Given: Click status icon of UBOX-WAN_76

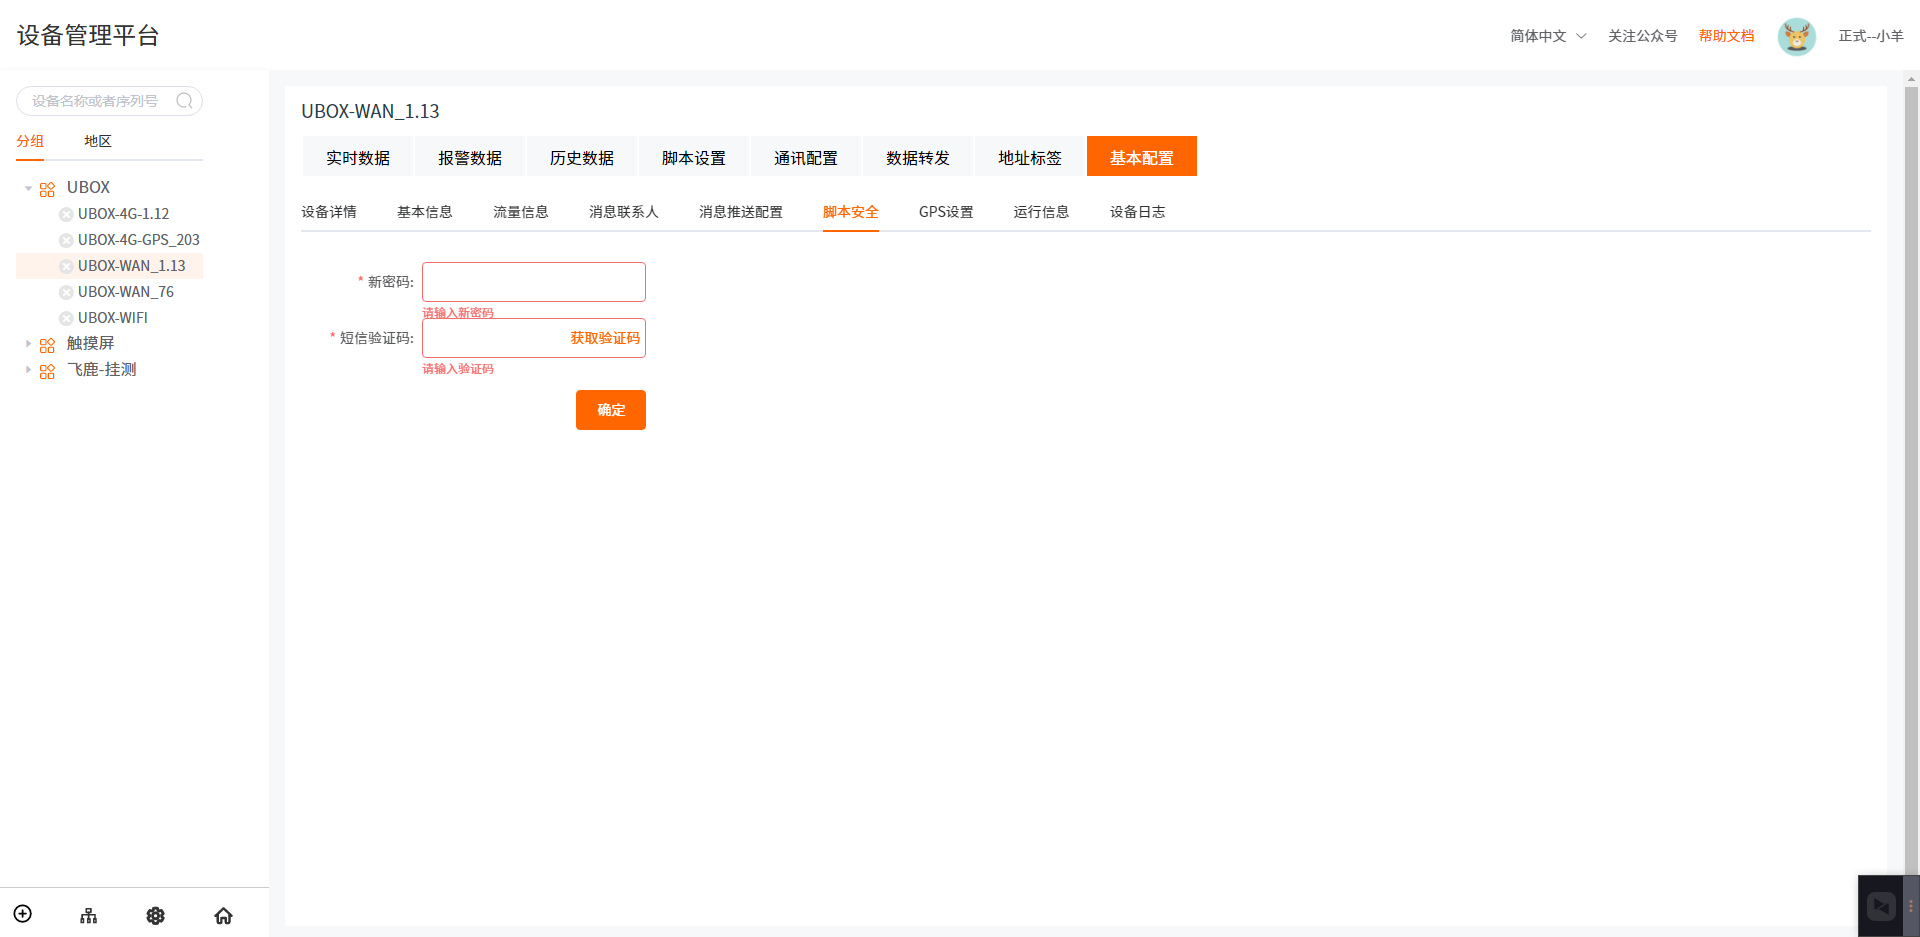Looking at the screenshot, I should click(x=66, y=292).
